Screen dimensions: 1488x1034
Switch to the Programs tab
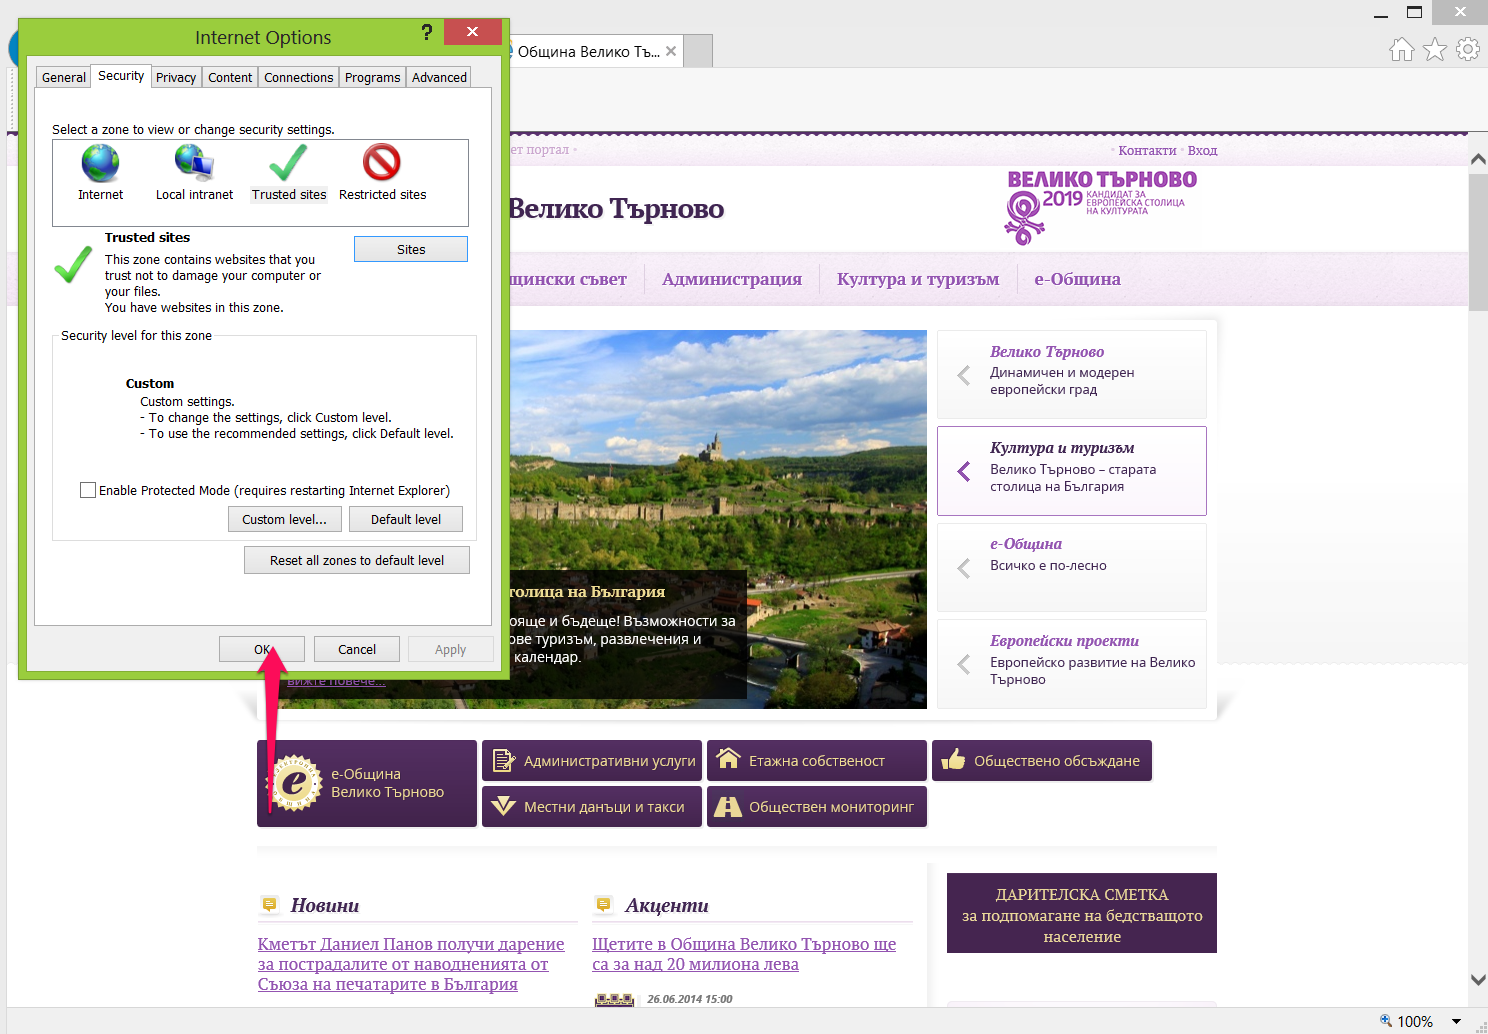373,77
